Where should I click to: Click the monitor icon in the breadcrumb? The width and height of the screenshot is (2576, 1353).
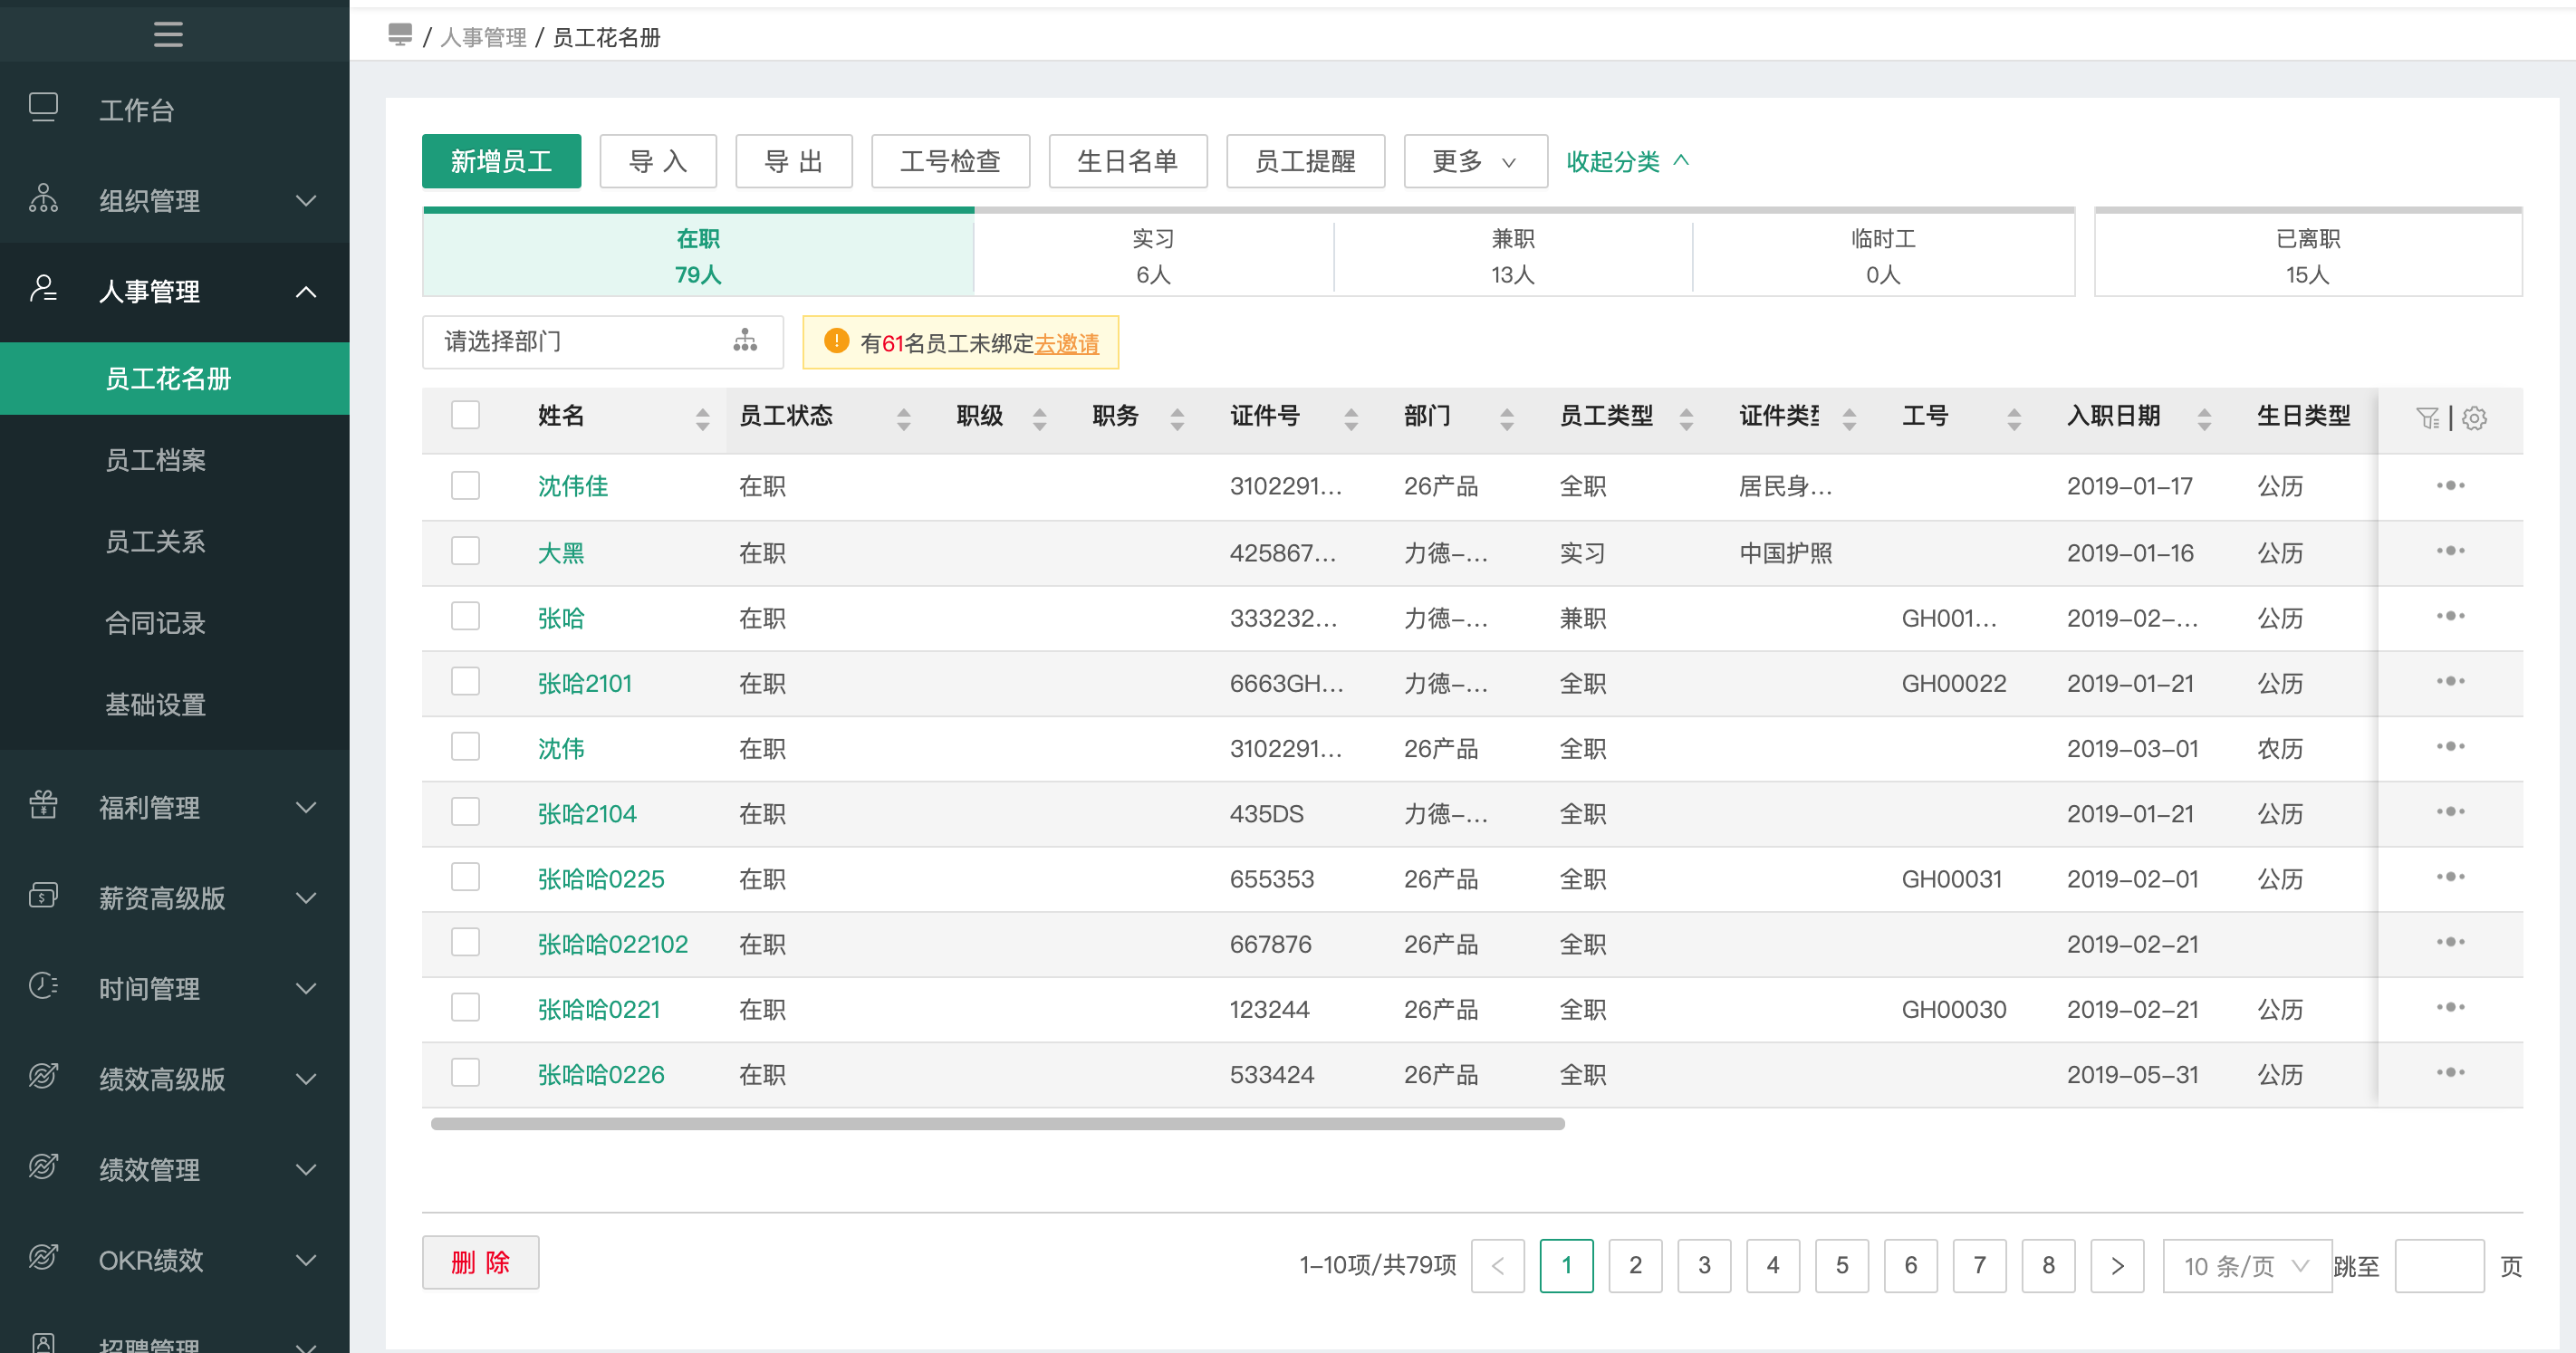400,34
